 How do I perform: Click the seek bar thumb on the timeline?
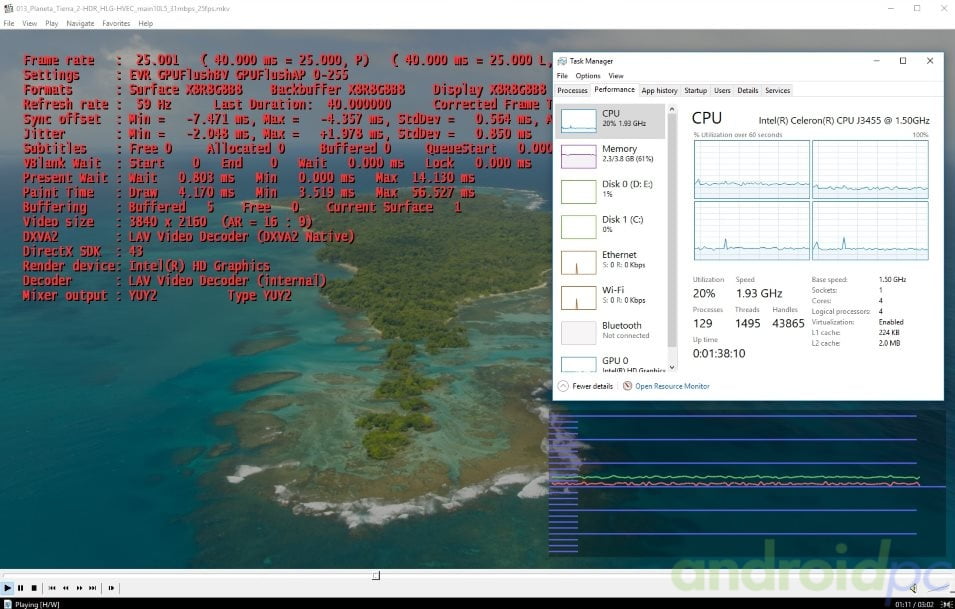tap(376, 576)
